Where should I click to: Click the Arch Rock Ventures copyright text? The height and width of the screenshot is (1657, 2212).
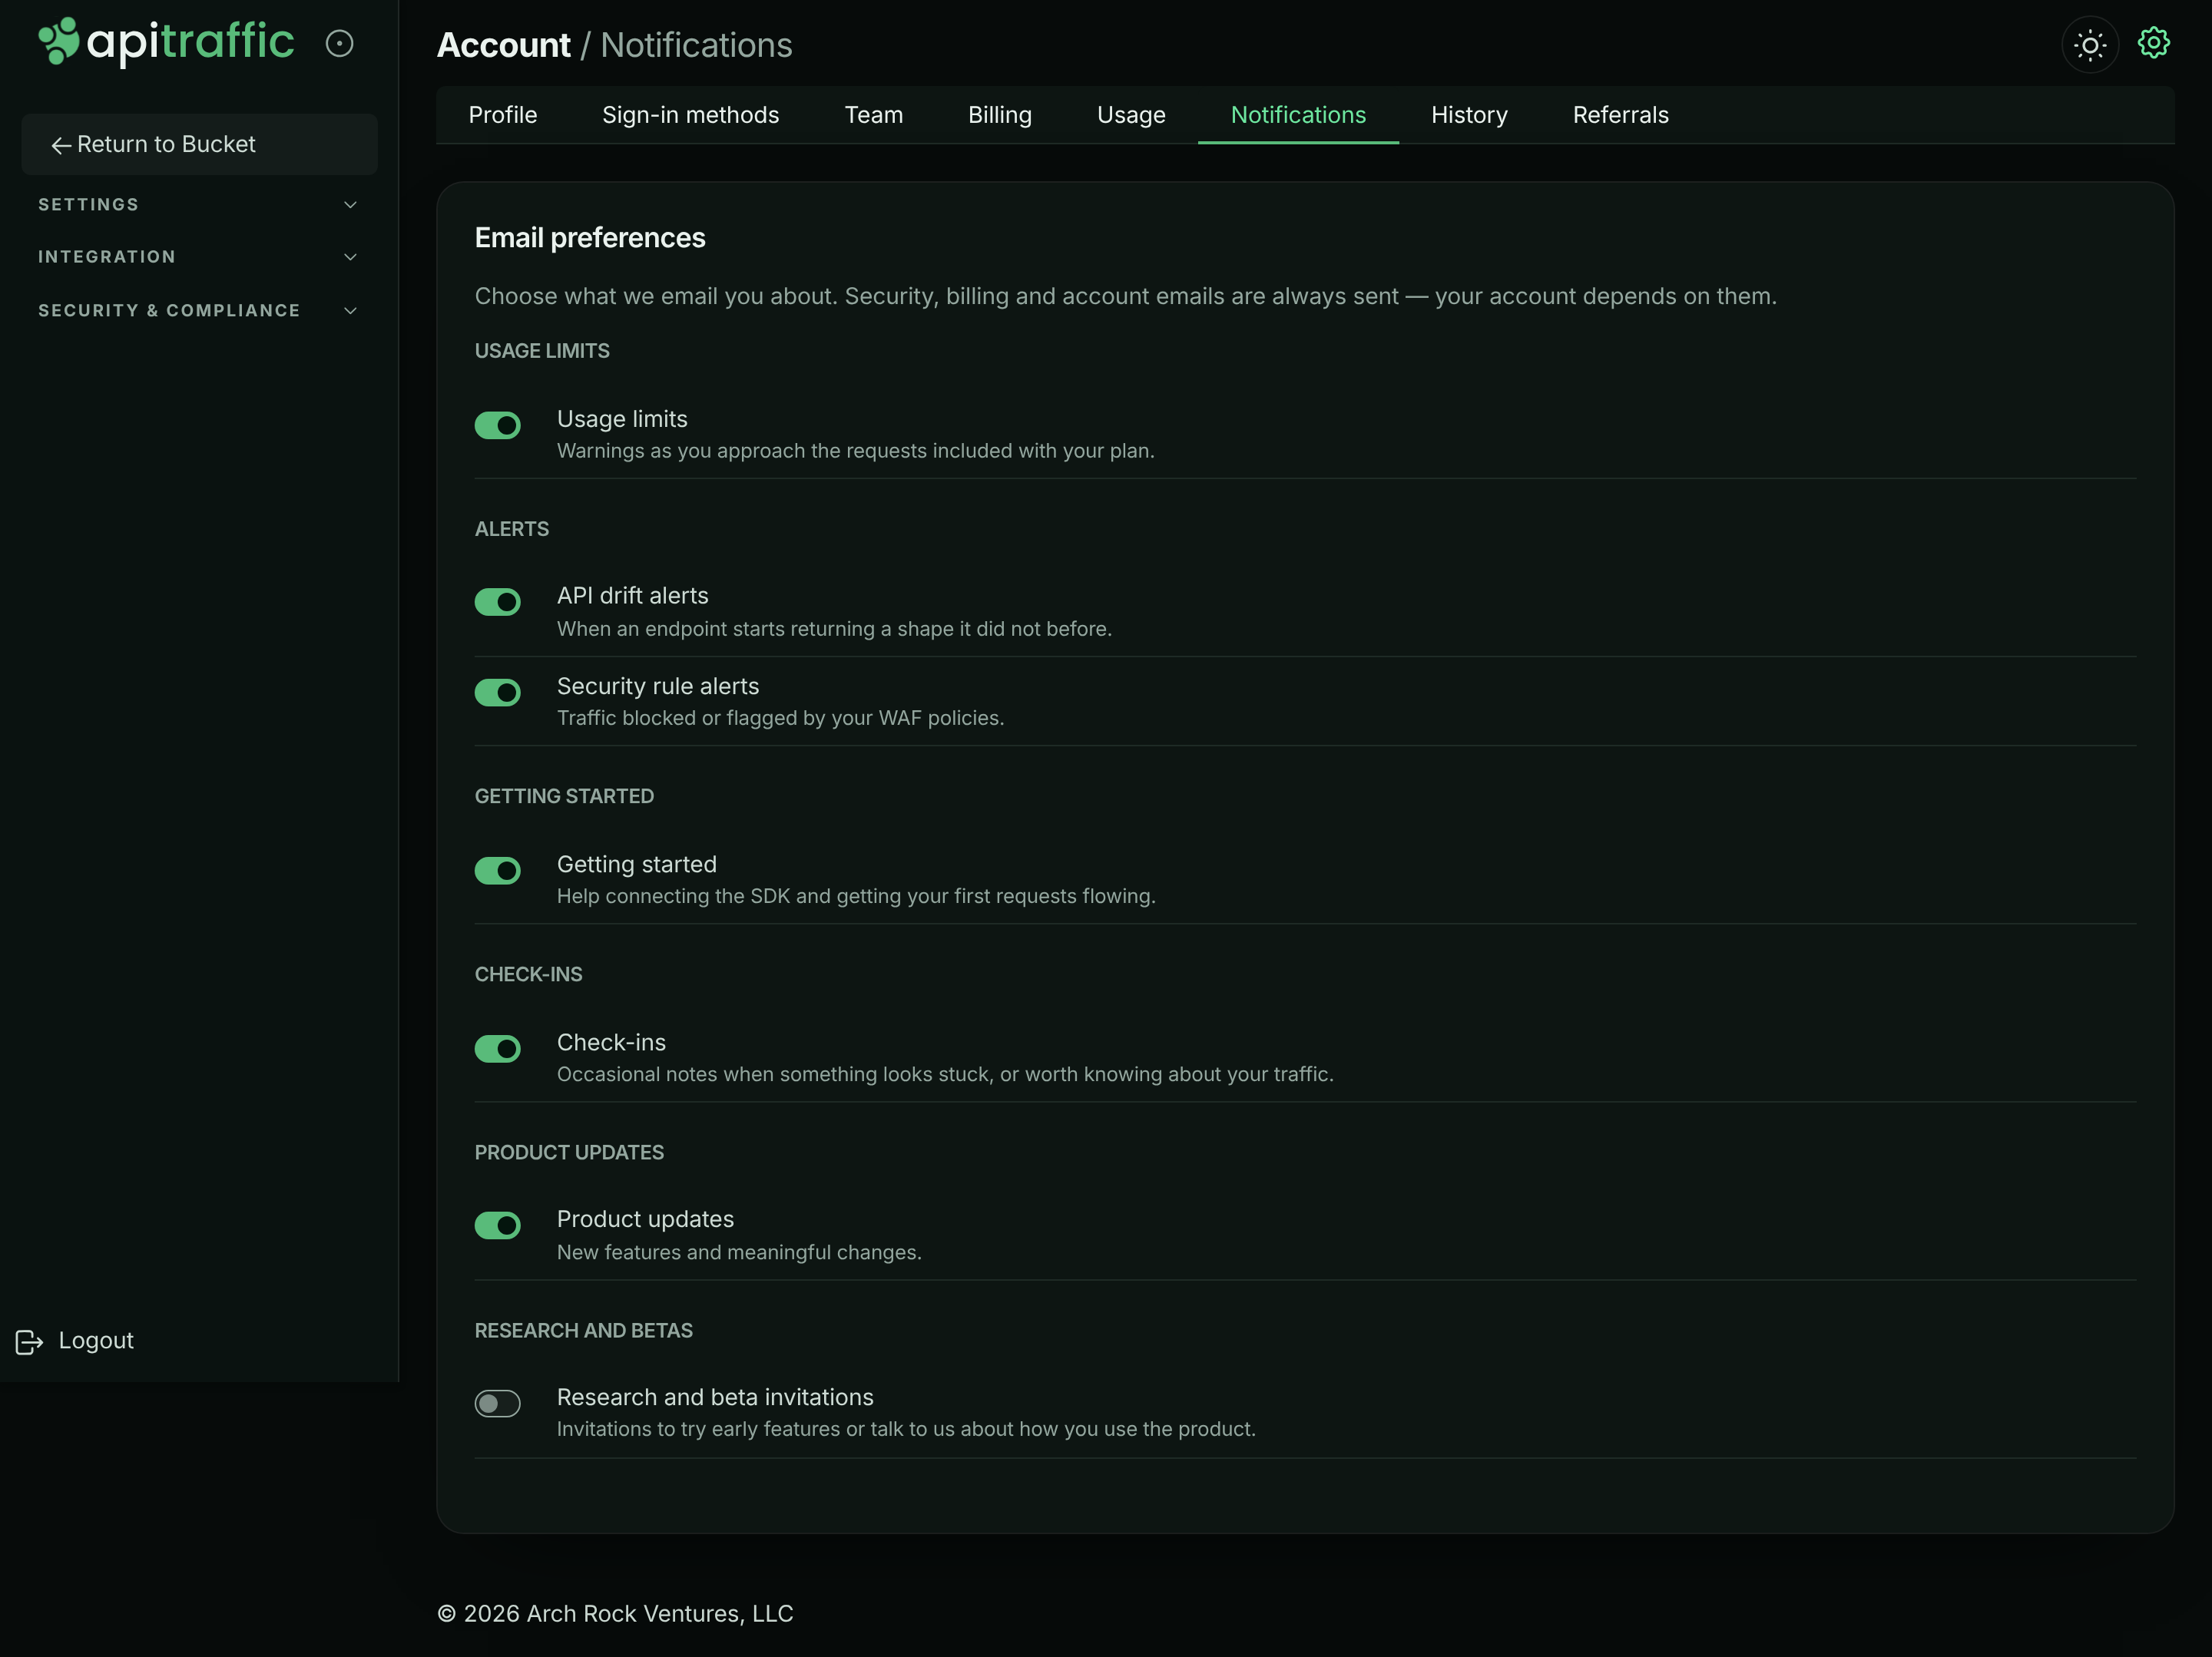click(615, 1614)
